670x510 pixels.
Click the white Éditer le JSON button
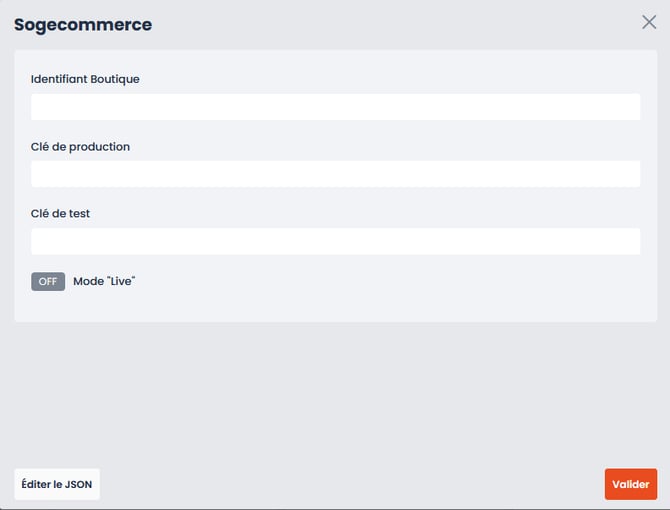coord(57,484)
